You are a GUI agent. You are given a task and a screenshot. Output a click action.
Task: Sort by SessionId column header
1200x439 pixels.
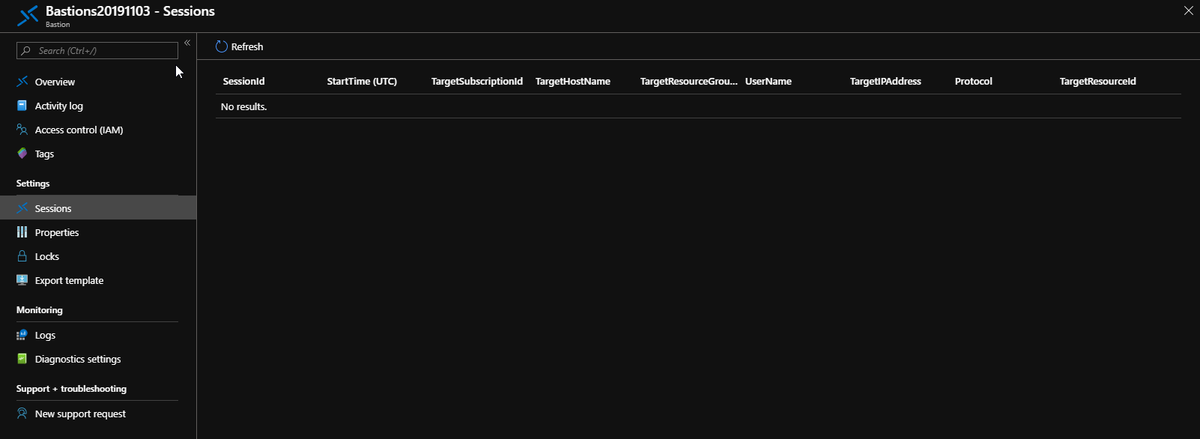click(243, 81)
